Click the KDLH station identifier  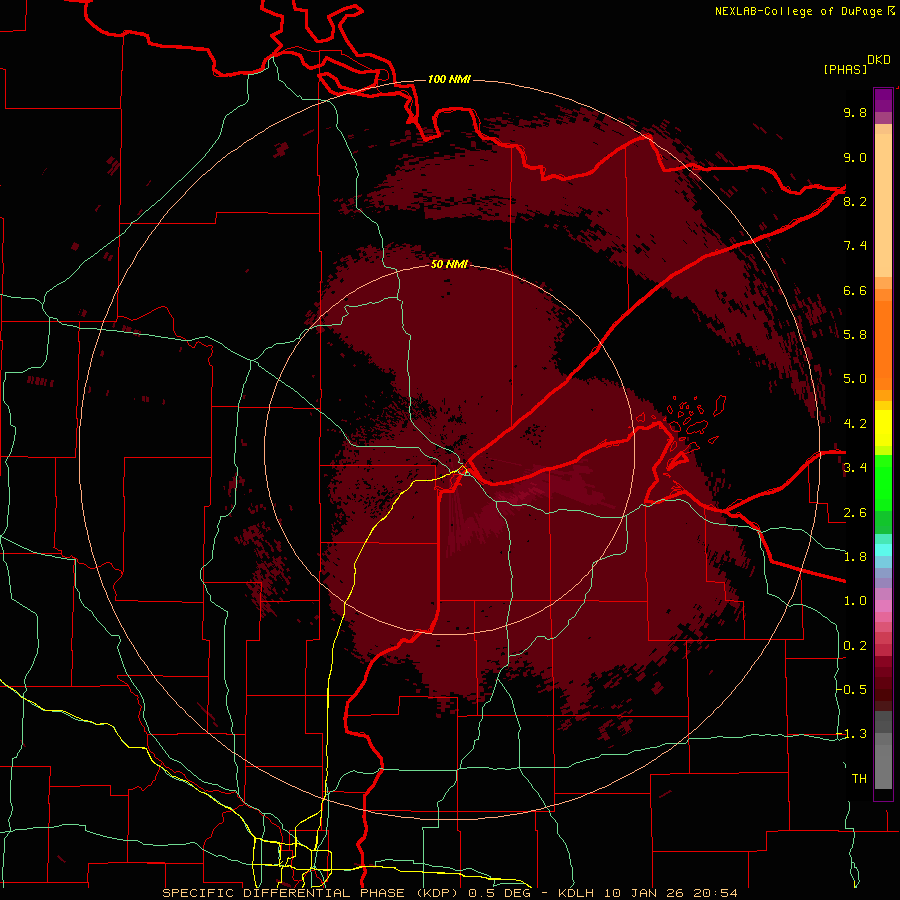click(576, 893)
